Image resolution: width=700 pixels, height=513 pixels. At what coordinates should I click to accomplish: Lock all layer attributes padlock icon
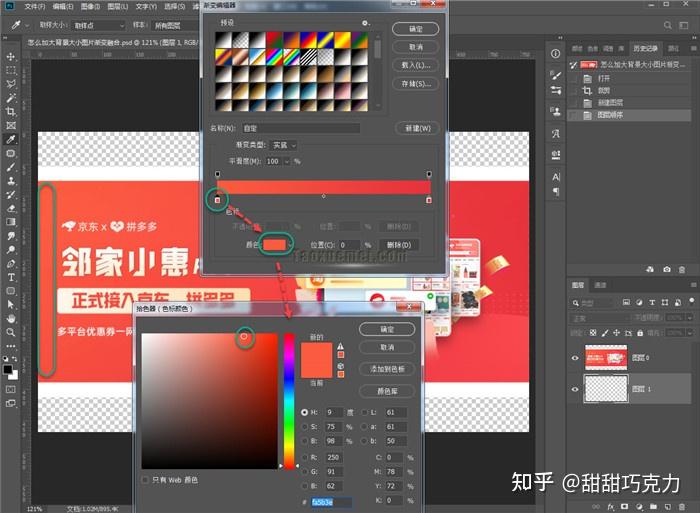(x=640, y=333)
